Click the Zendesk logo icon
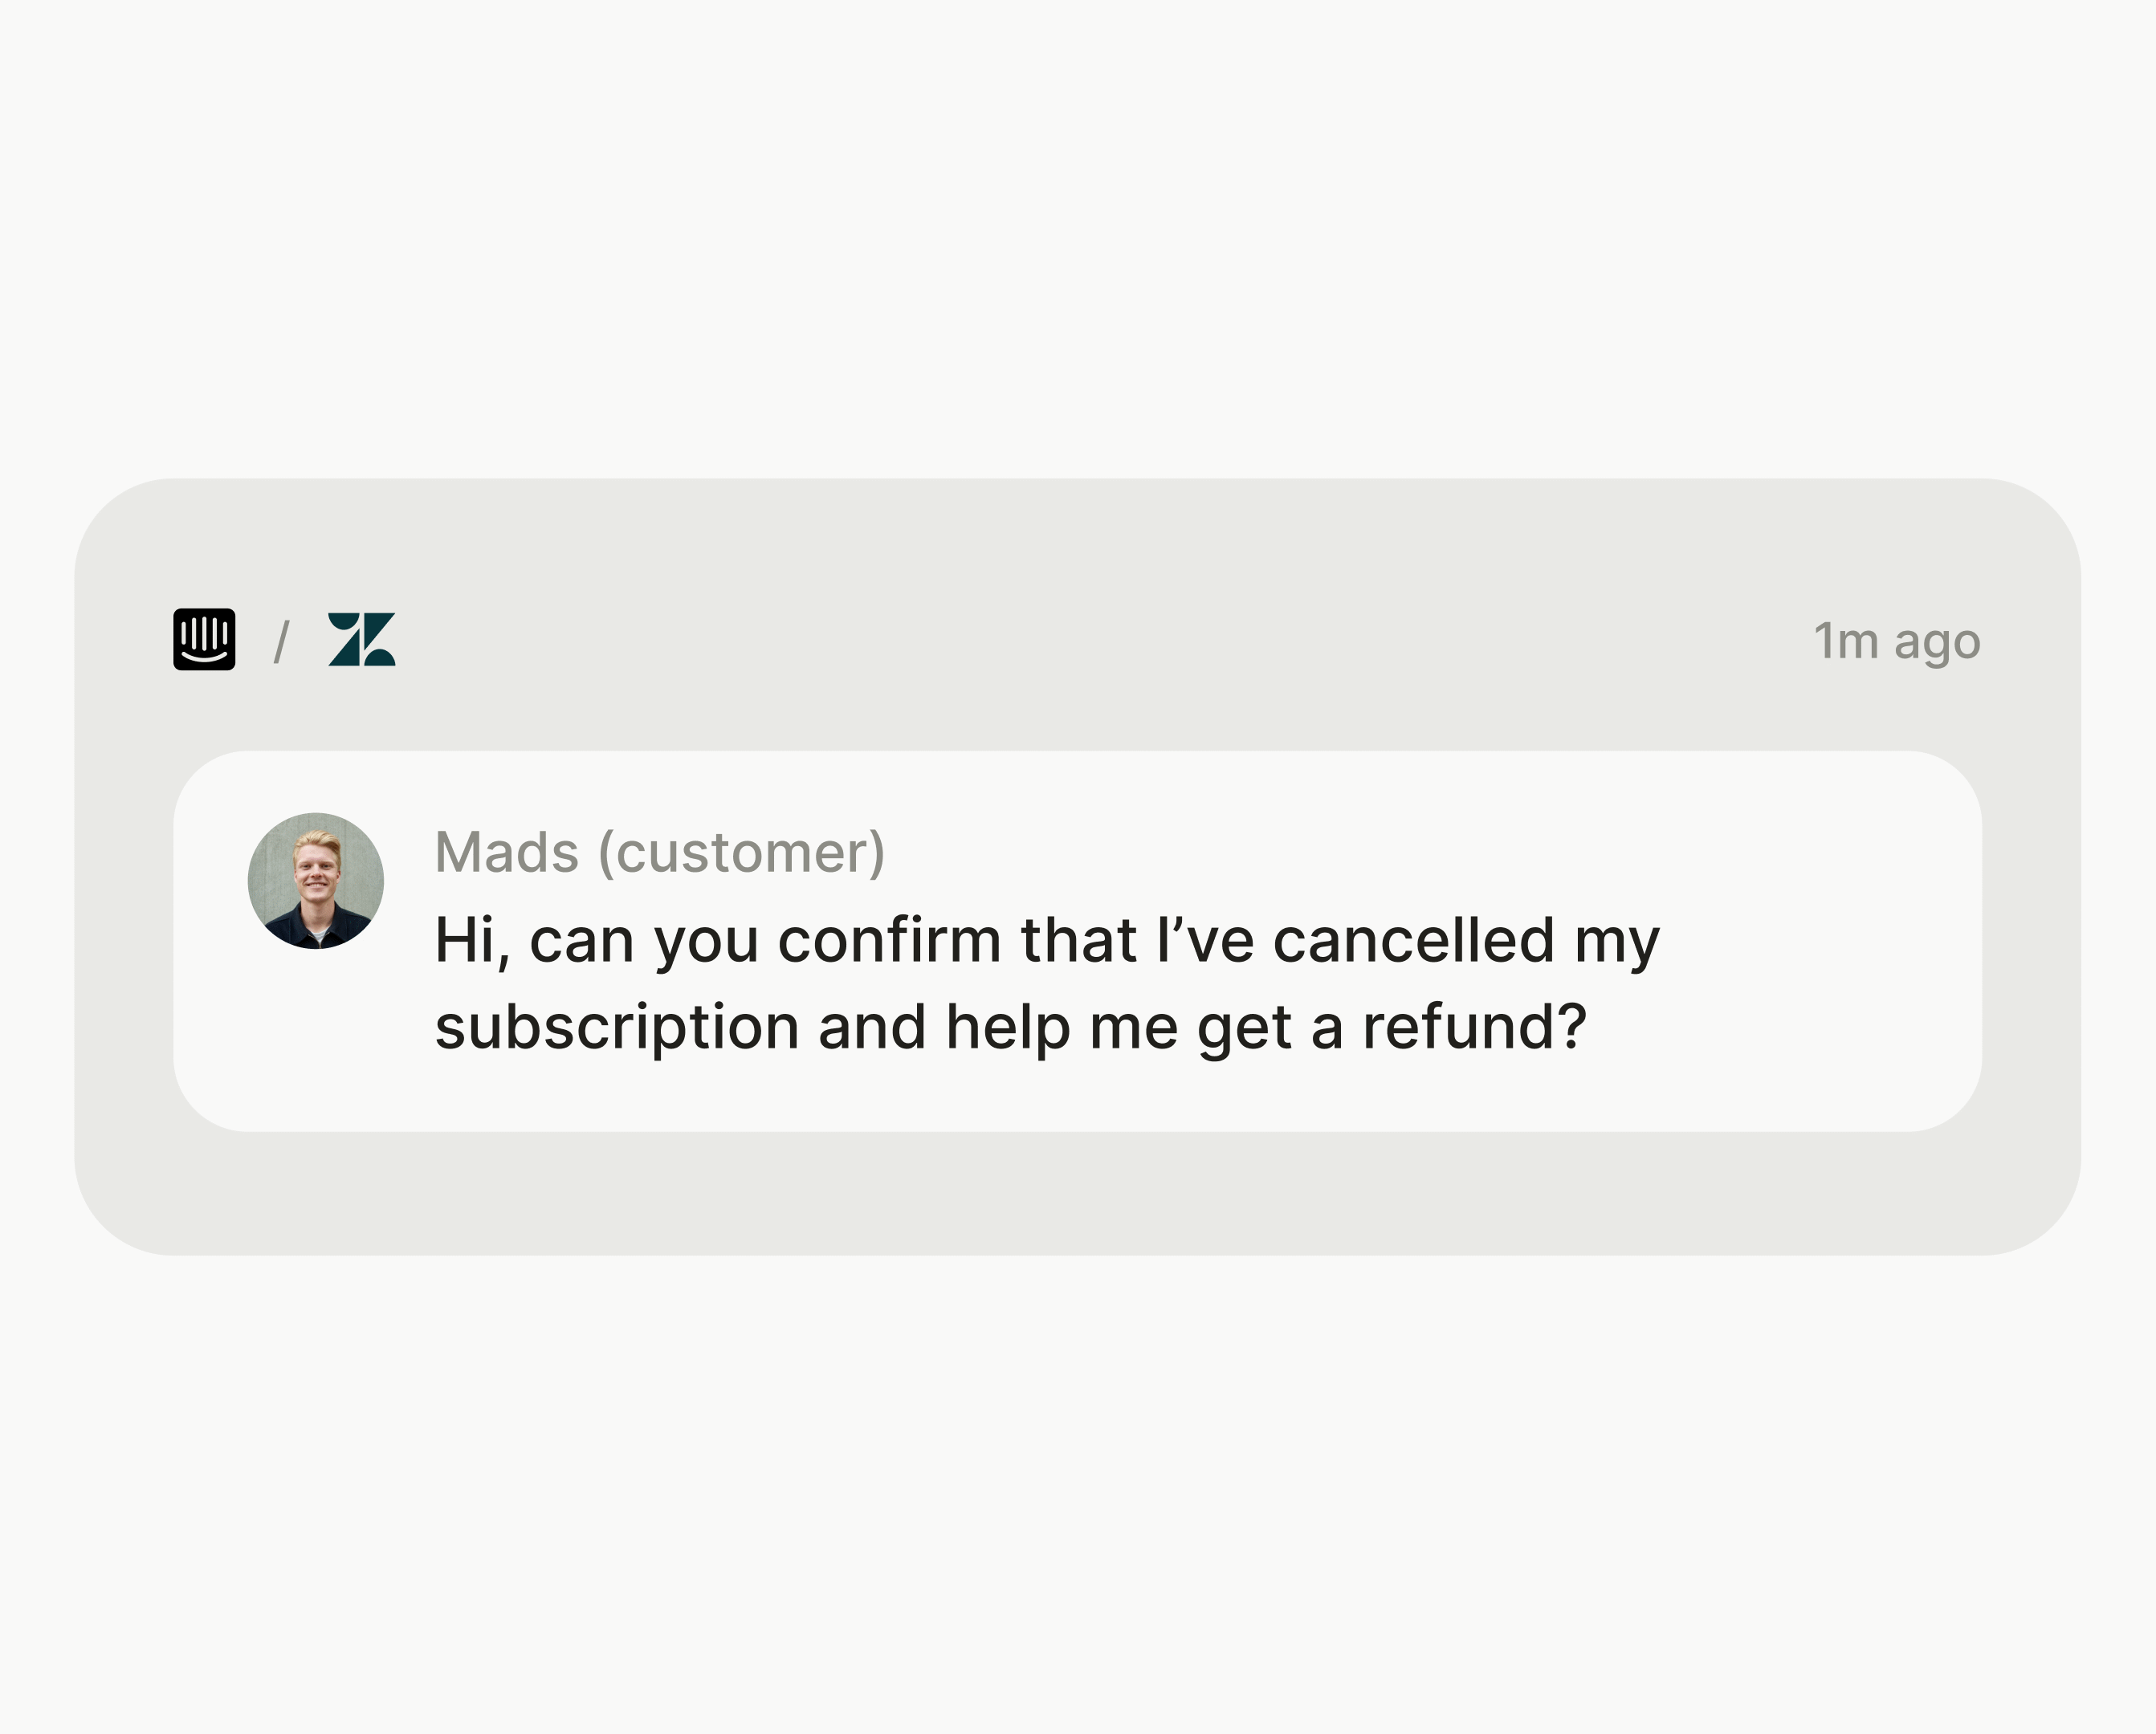This screenshot has width=2156, height=1734. point(361,639)
